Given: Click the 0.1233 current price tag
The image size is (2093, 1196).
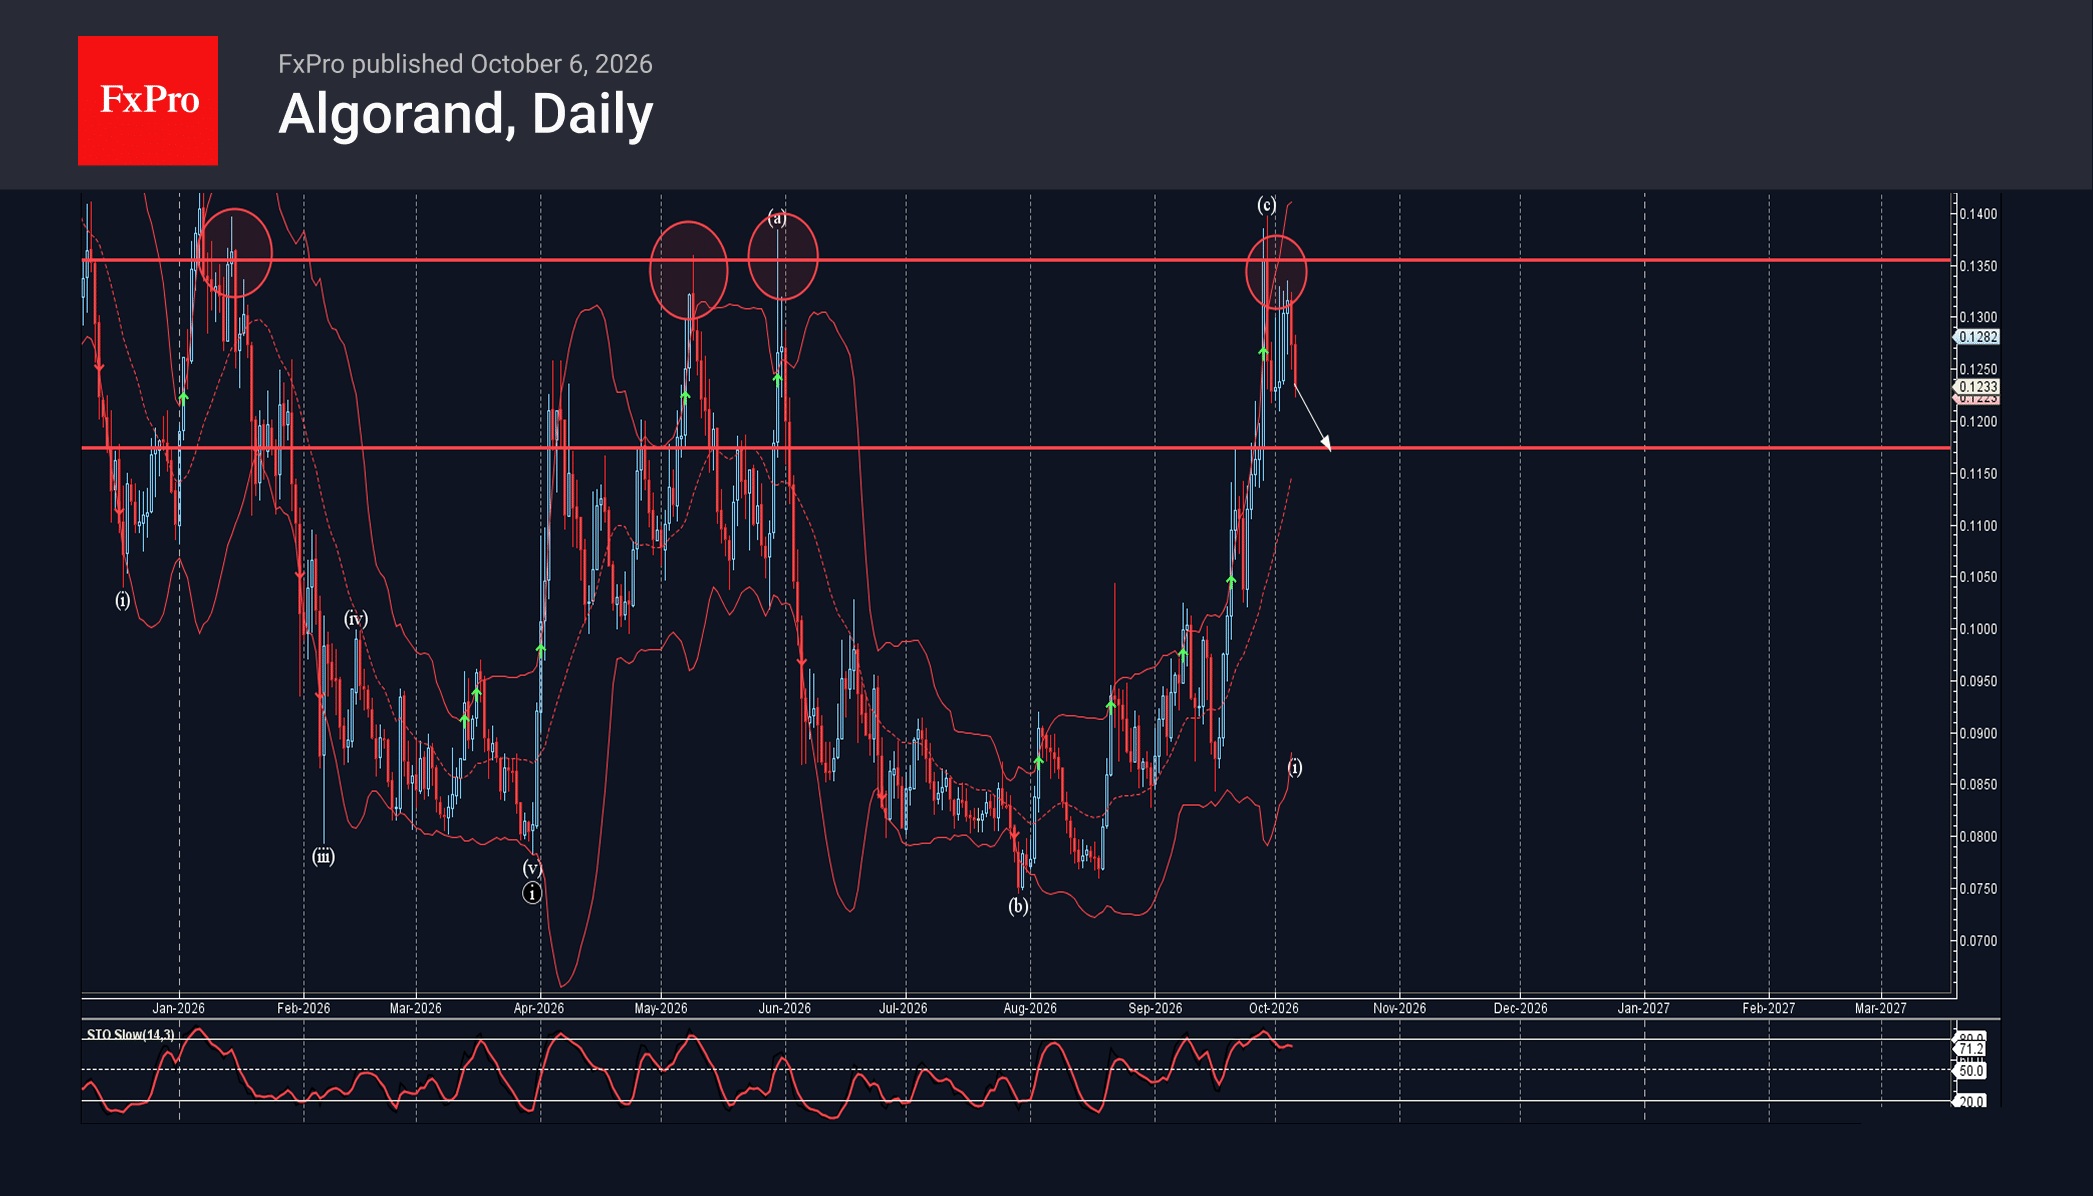Looking at the screenshot, I should click(1977, 387).
